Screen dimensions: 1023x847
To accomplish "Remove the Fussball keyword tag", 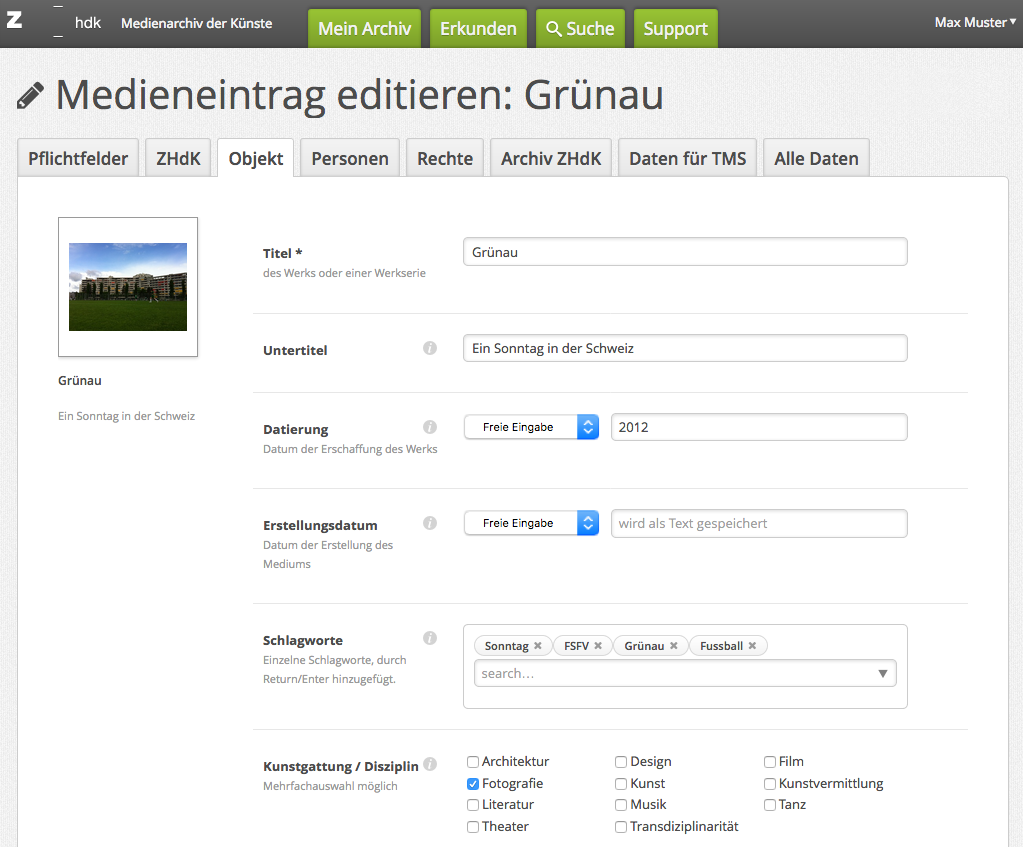I will coord(752,646).
